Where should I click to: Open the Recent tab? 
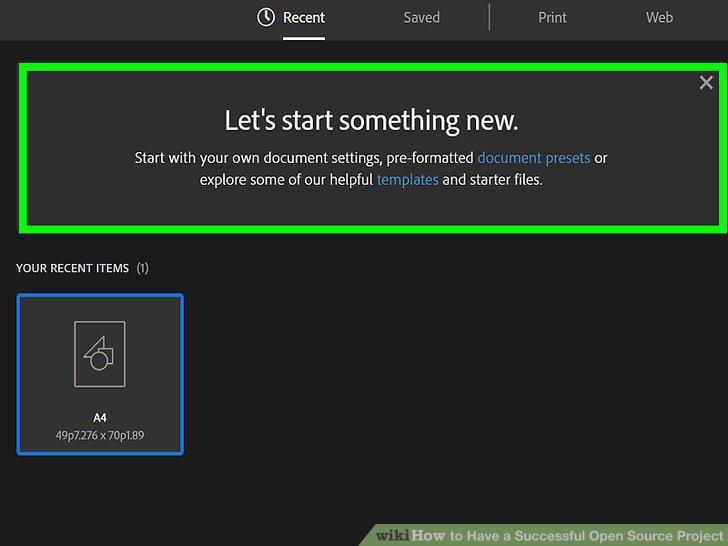click(x=304, y=18)
